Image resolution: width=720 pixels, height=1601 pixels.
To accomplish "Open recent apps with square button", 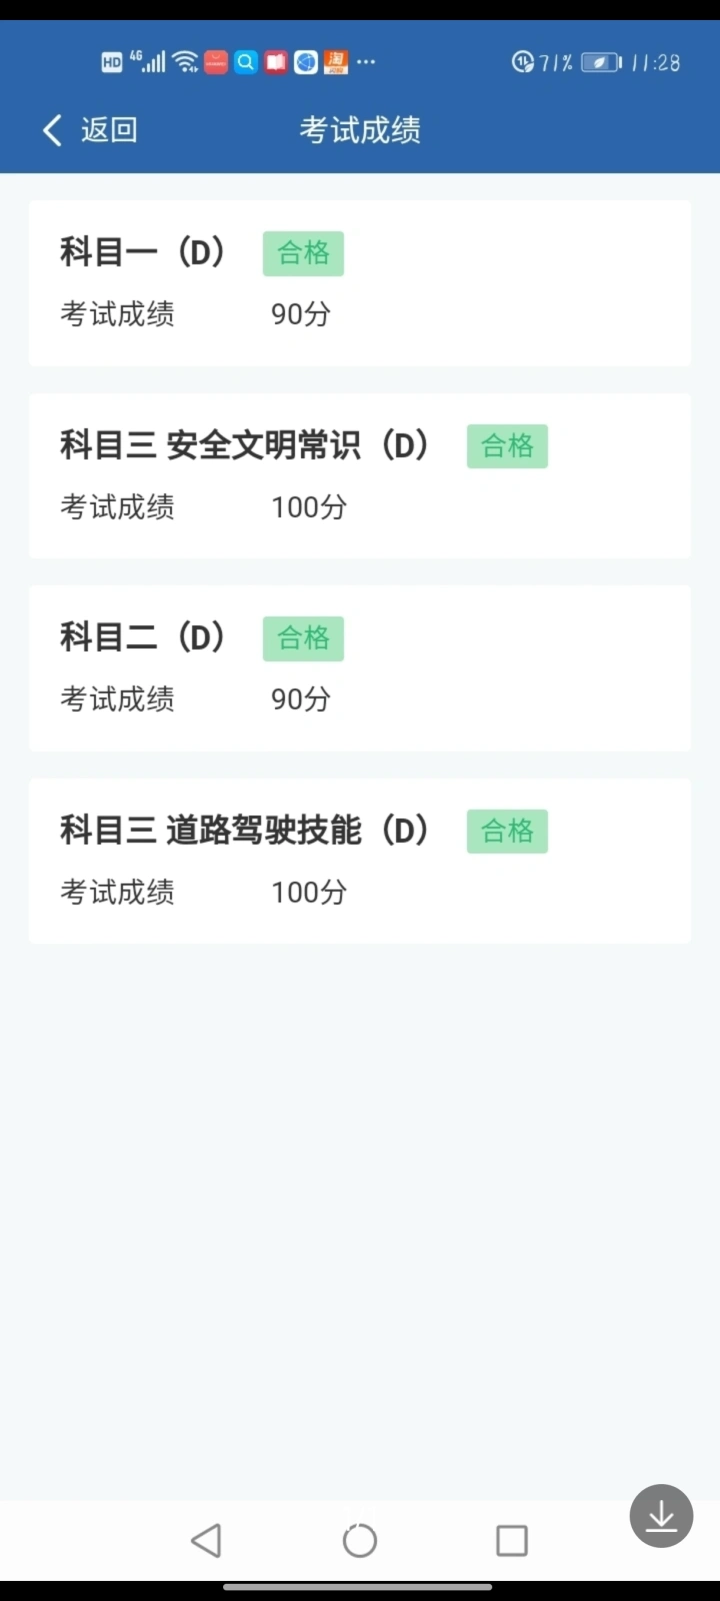I will pos(511,1540).
